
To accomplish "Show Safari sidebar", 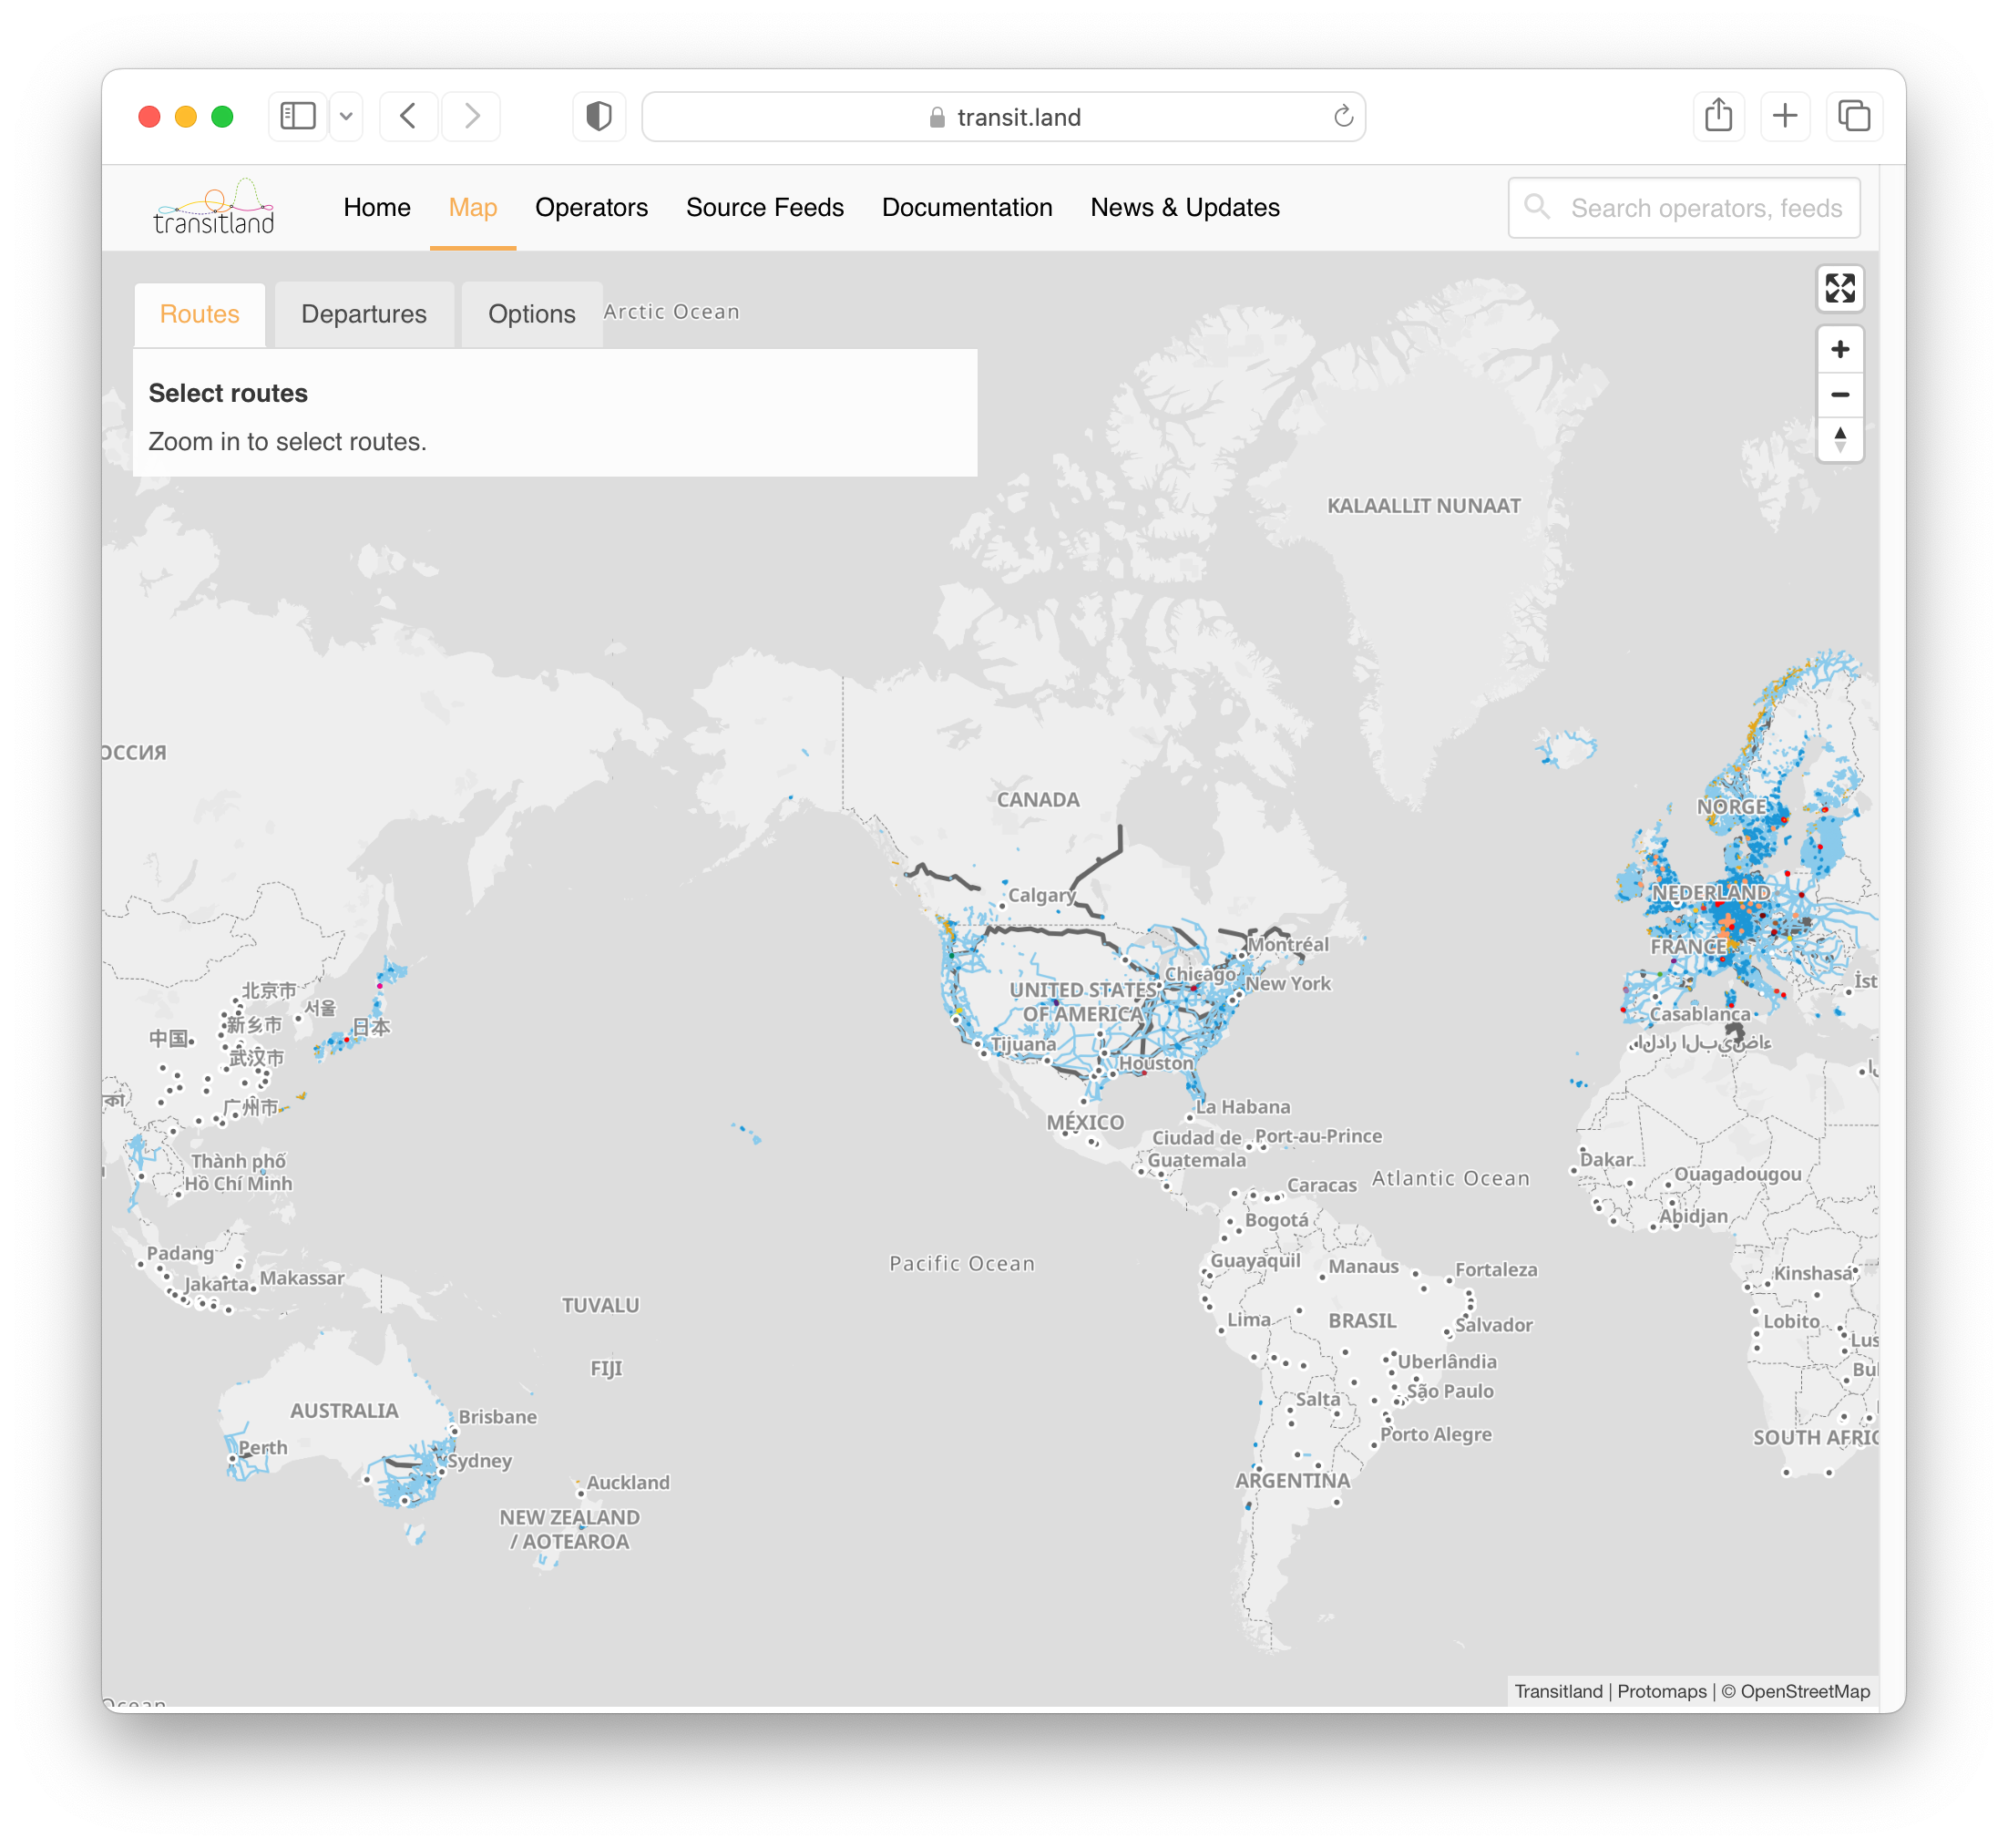I will click(297, 116).
